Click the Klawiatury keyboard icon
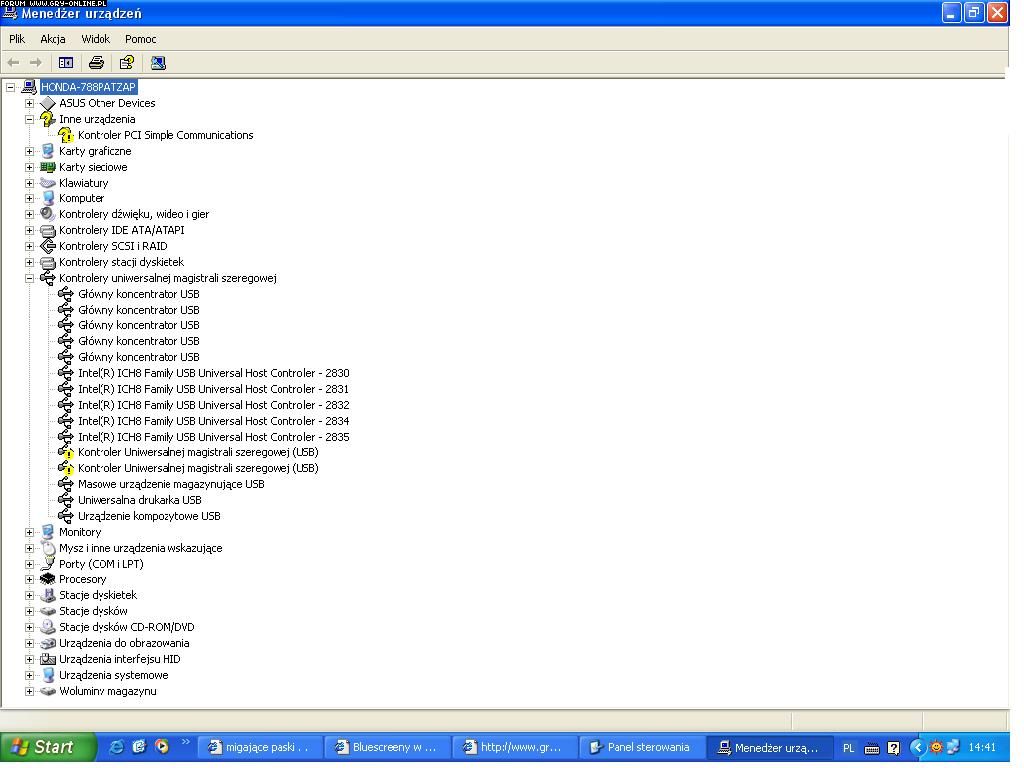1024x768 pixels. point(48,183)
